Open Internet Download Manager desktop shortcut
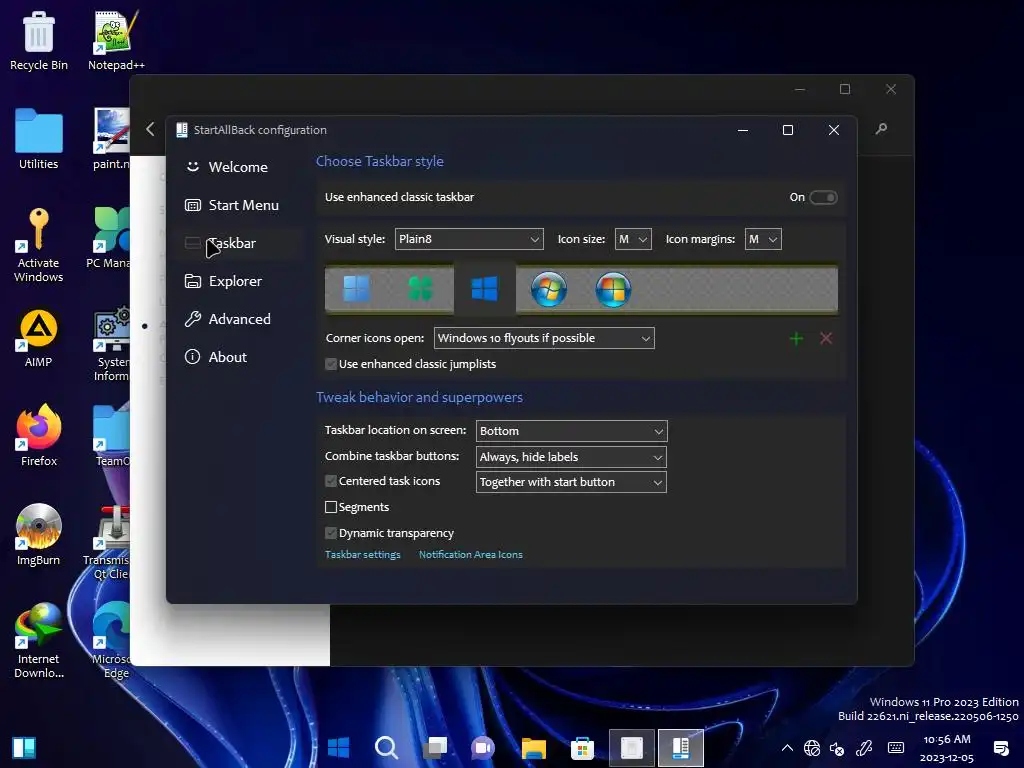 point(39,640)
